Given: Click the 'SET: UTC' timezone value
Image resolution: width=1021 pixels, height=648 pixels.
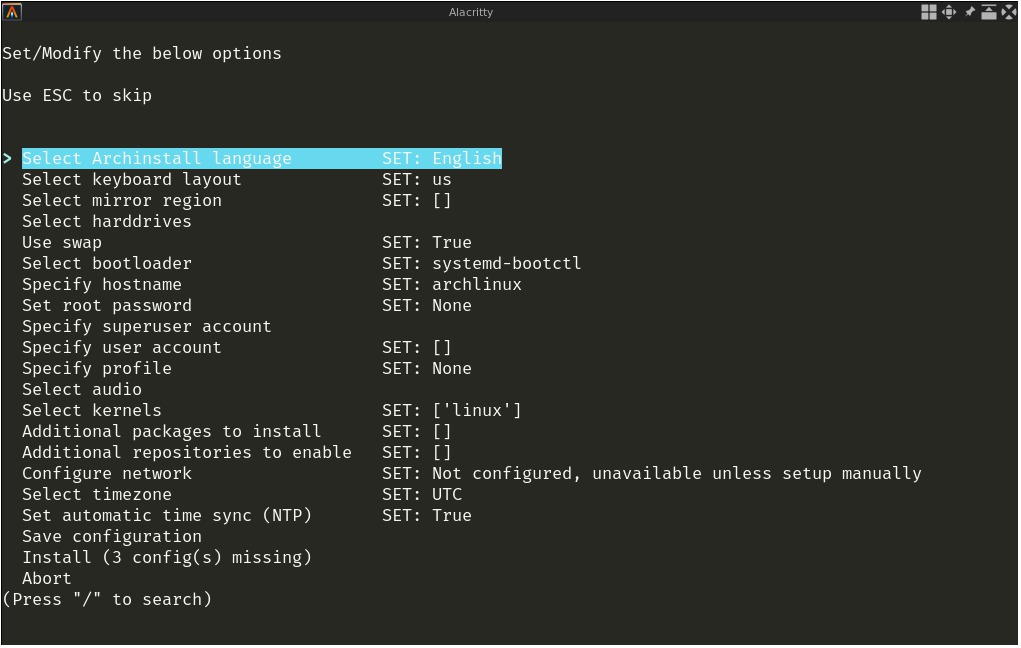Looking at the screenshot, I should click(x=422, y=494).
